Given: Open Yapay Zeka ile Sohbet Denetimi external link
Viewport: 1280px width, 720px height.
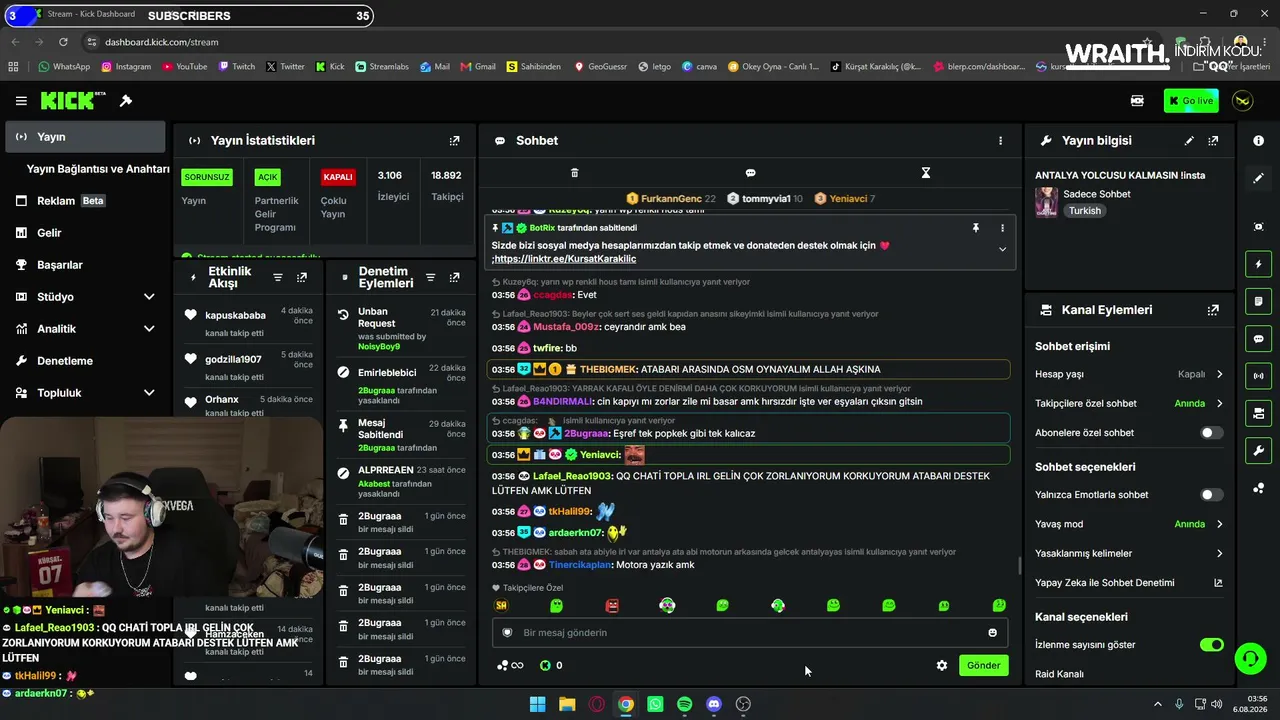Looking at the screenshot, I should point(1218,583).
